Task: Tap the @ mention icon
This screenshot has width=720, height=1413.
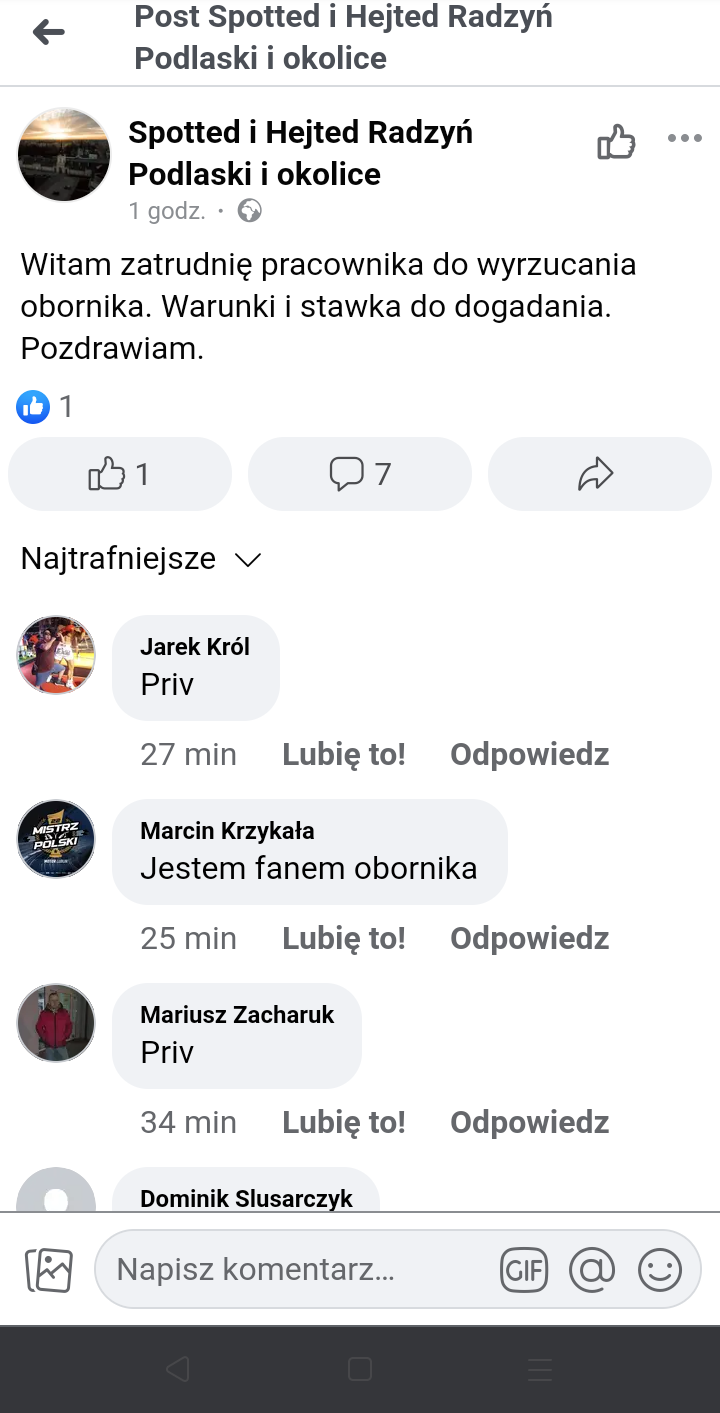Action: click(x=592, y=1270)
